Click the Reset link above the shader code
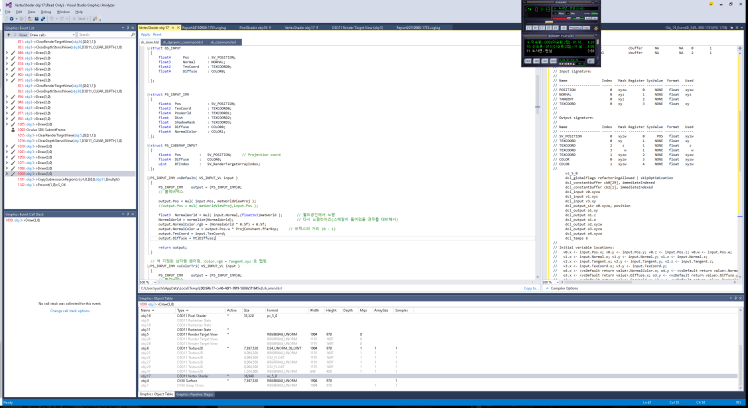Viewport: 748px width, 408px height. coord(156,34)
